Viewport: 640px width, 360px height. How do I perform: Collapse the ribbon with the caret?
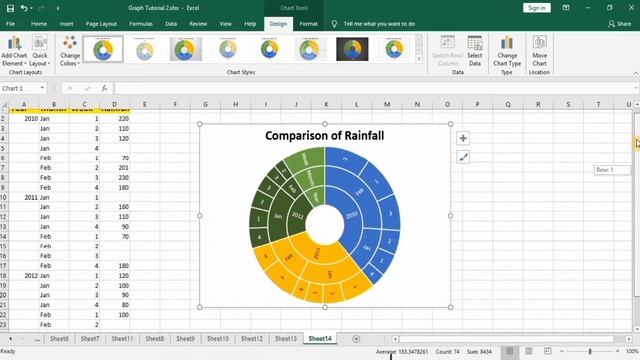coord(636,73)
